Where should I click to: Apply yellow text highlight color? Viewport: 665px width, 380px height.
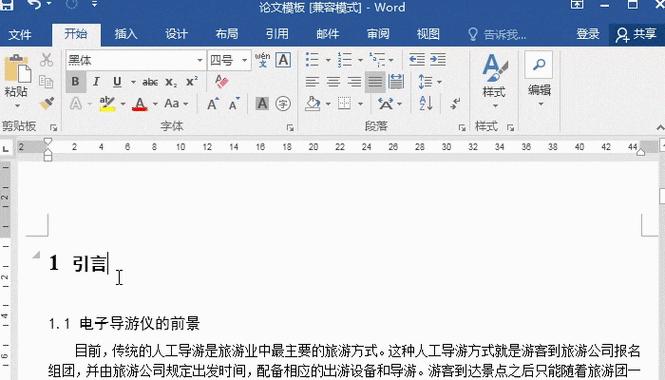pyautogui.click(x=107, y=103)
